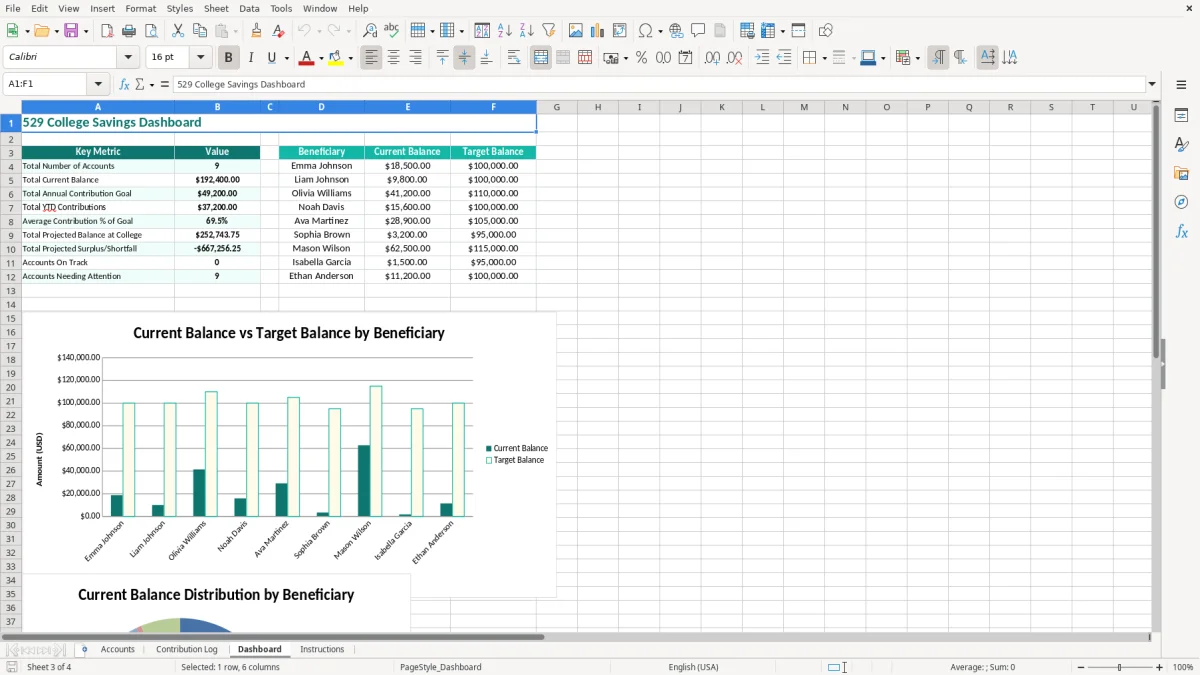Enable Align Right
1200x675 pixels.
tap(416, 58)
